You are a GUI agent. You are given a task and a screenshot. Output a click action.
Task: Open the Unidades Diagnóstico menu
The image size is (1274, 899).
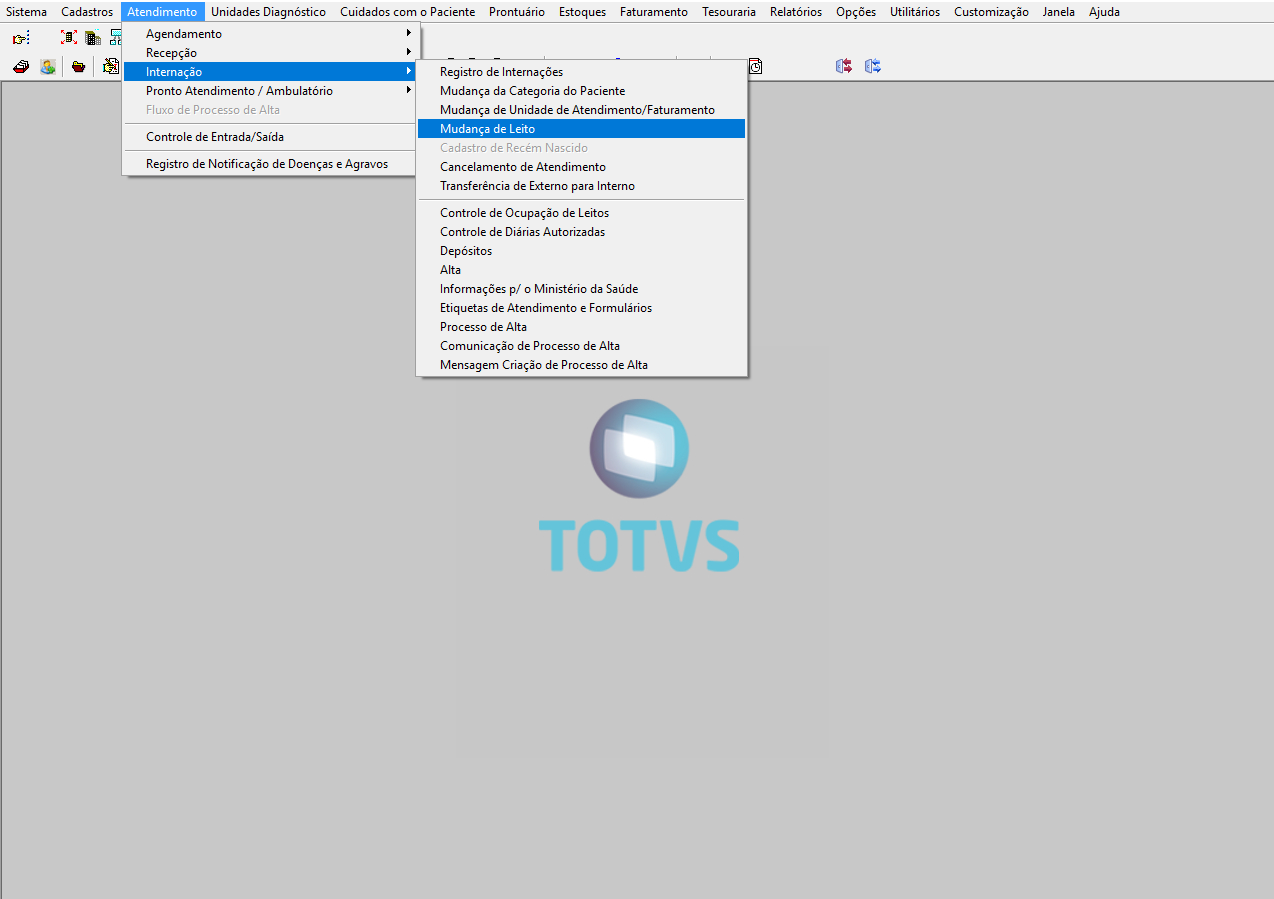pos(268,12)
